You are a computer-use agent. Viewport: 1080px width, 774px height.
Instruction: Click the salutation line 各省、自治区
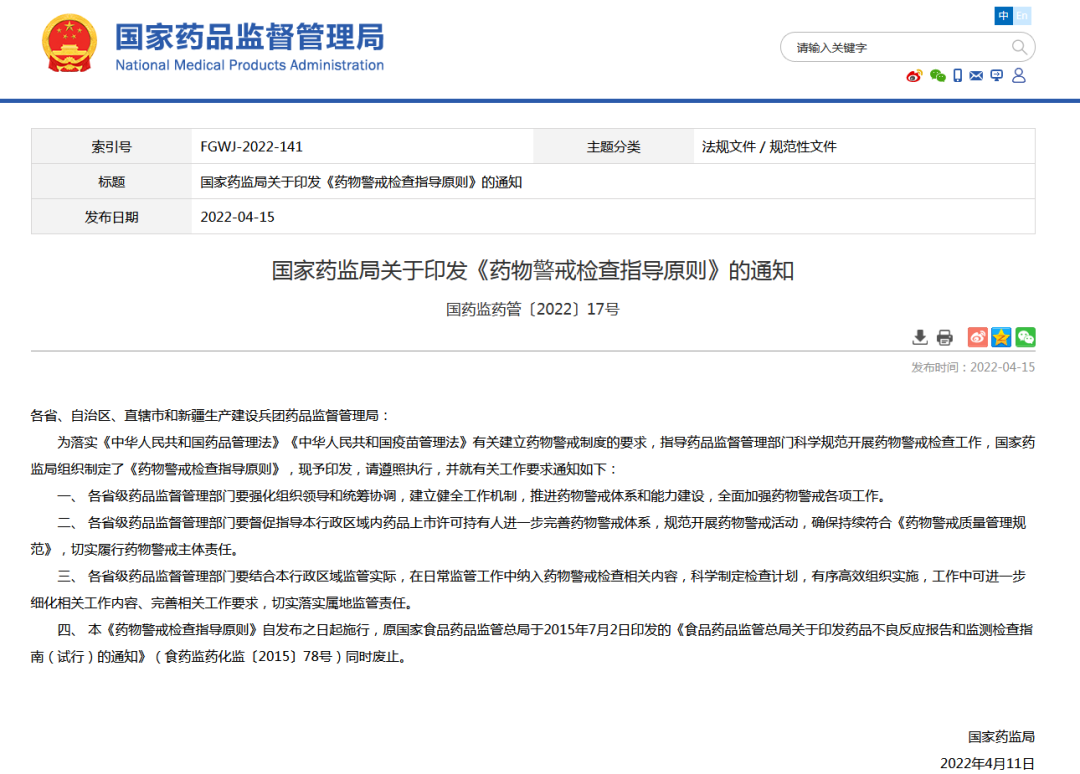pos(211,415)
